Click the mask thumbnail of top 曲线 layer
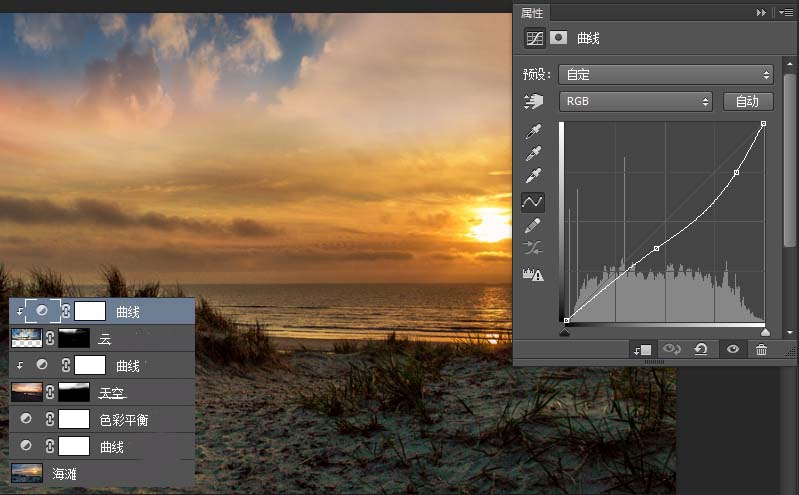The image size is (799, 495). click(90, 311)
